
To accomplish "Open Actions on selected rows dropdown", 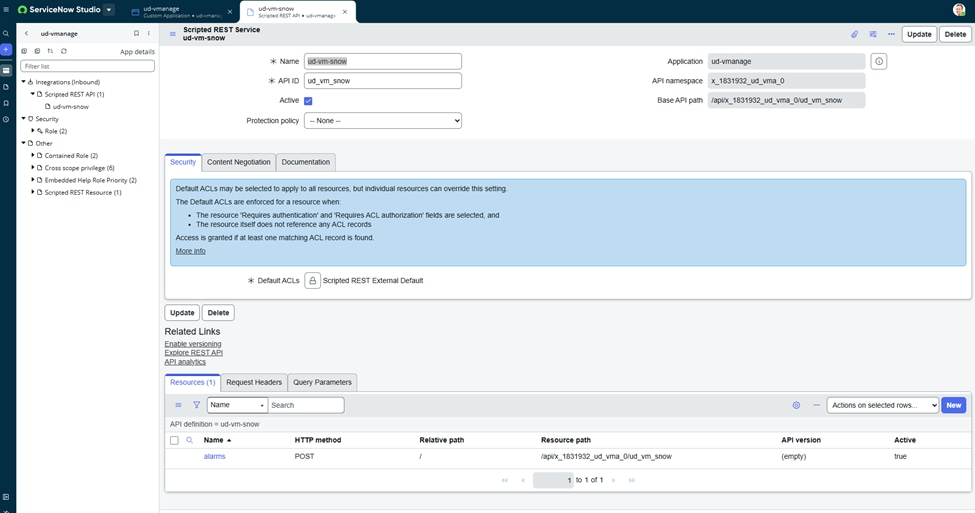I will coord(882,405).
